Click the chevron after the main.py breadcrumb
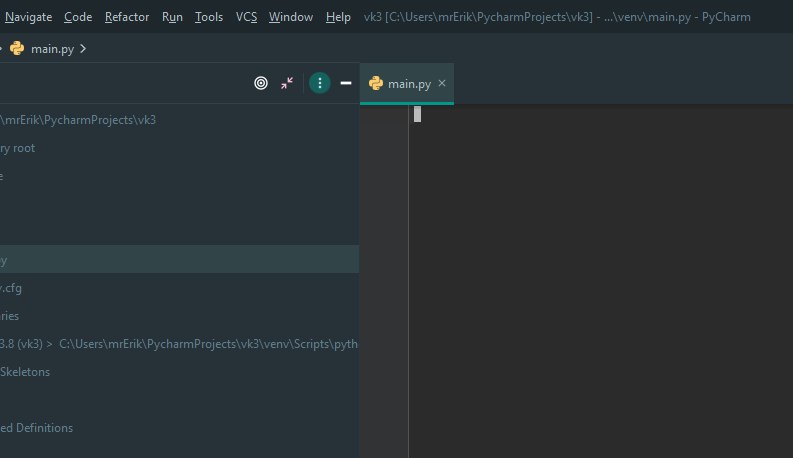This screenshot has height=458, width=793. pyautogui.click(x=83, y=49)
